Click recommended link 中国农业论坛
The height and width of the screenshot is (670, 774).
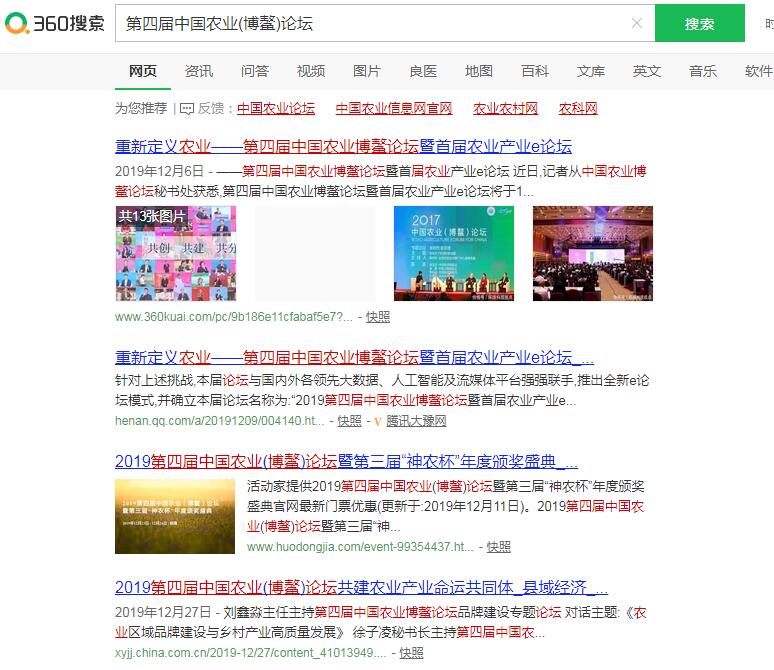tap(276, 108)
